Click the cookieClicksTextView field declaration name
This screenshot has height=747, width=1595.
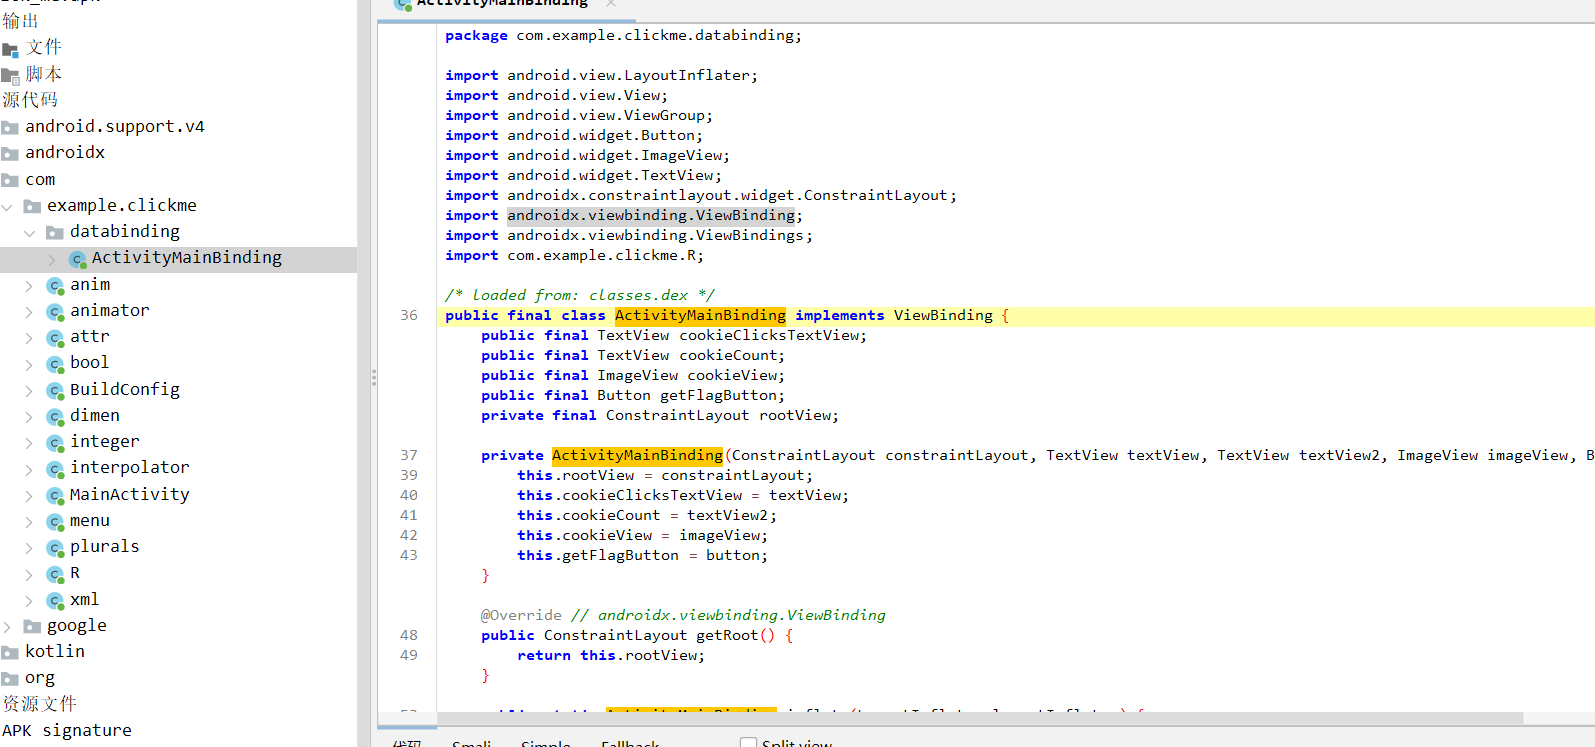pos(770,336)
